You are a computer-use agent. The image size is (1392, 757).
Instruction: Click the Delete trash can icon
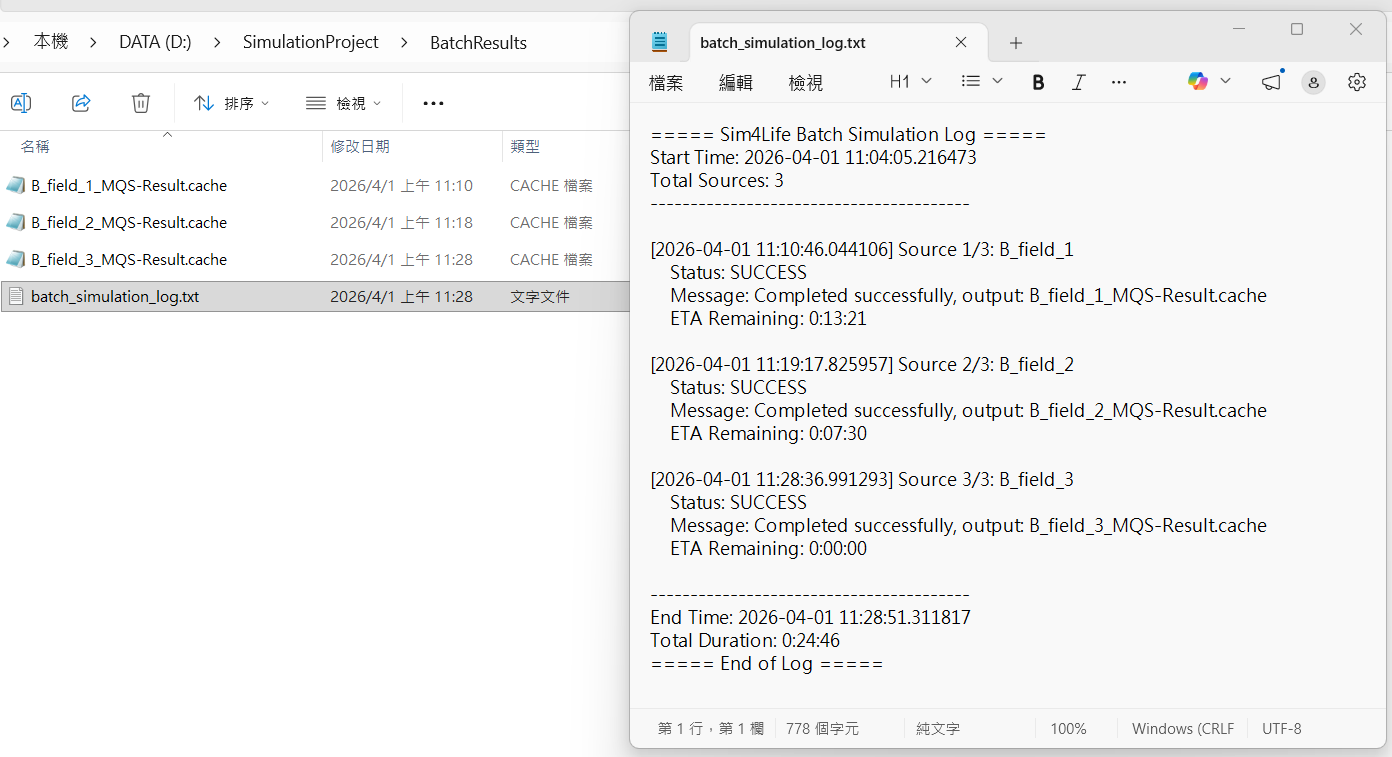[141, 103]
